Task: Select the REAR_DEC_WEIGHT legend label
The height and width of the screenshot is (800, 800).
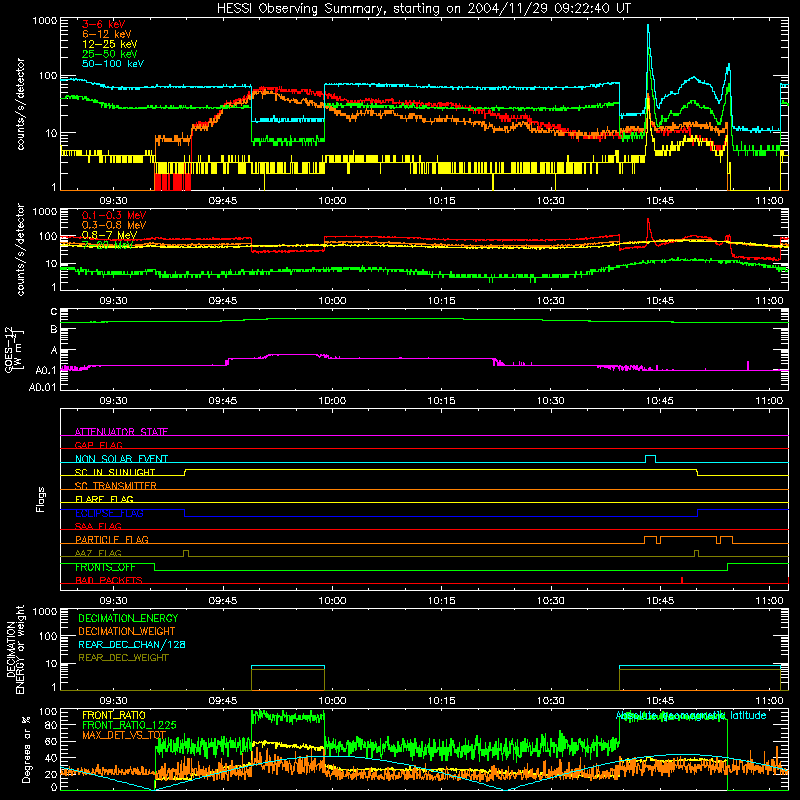Action: (x=123, y=658)
